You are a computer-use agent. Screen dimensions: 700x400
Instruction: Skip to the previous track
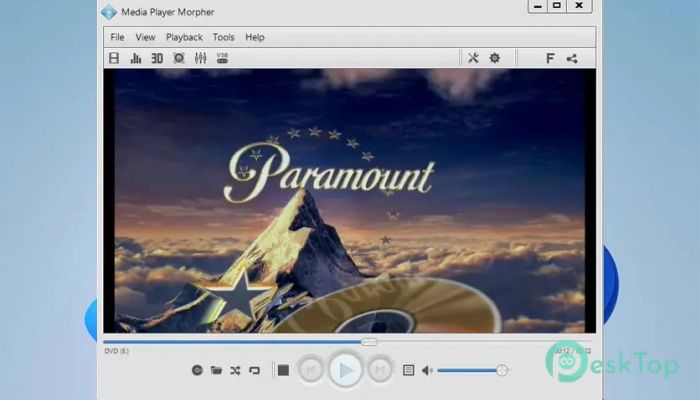click(311, 369)
